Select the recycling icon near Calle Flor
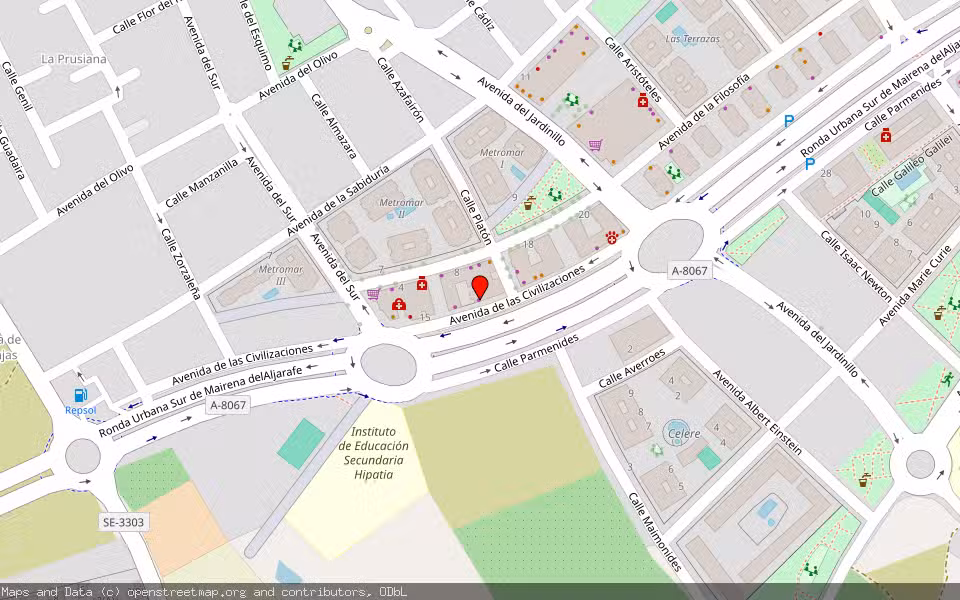The width and height of the screenshot is (960, 600). click(x=295, y=45)
